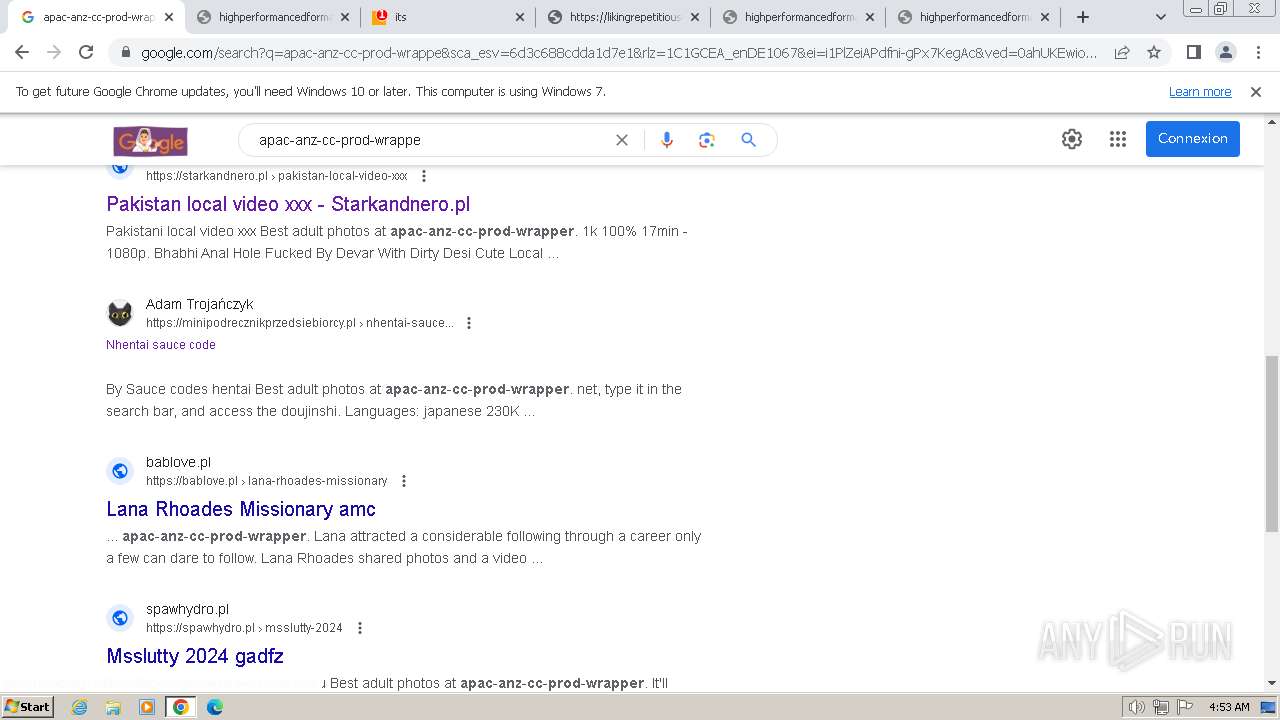Viewport: 1280px width, 720px height.
Task: Open more options for spawhydro.pl result
Action: 360,628
